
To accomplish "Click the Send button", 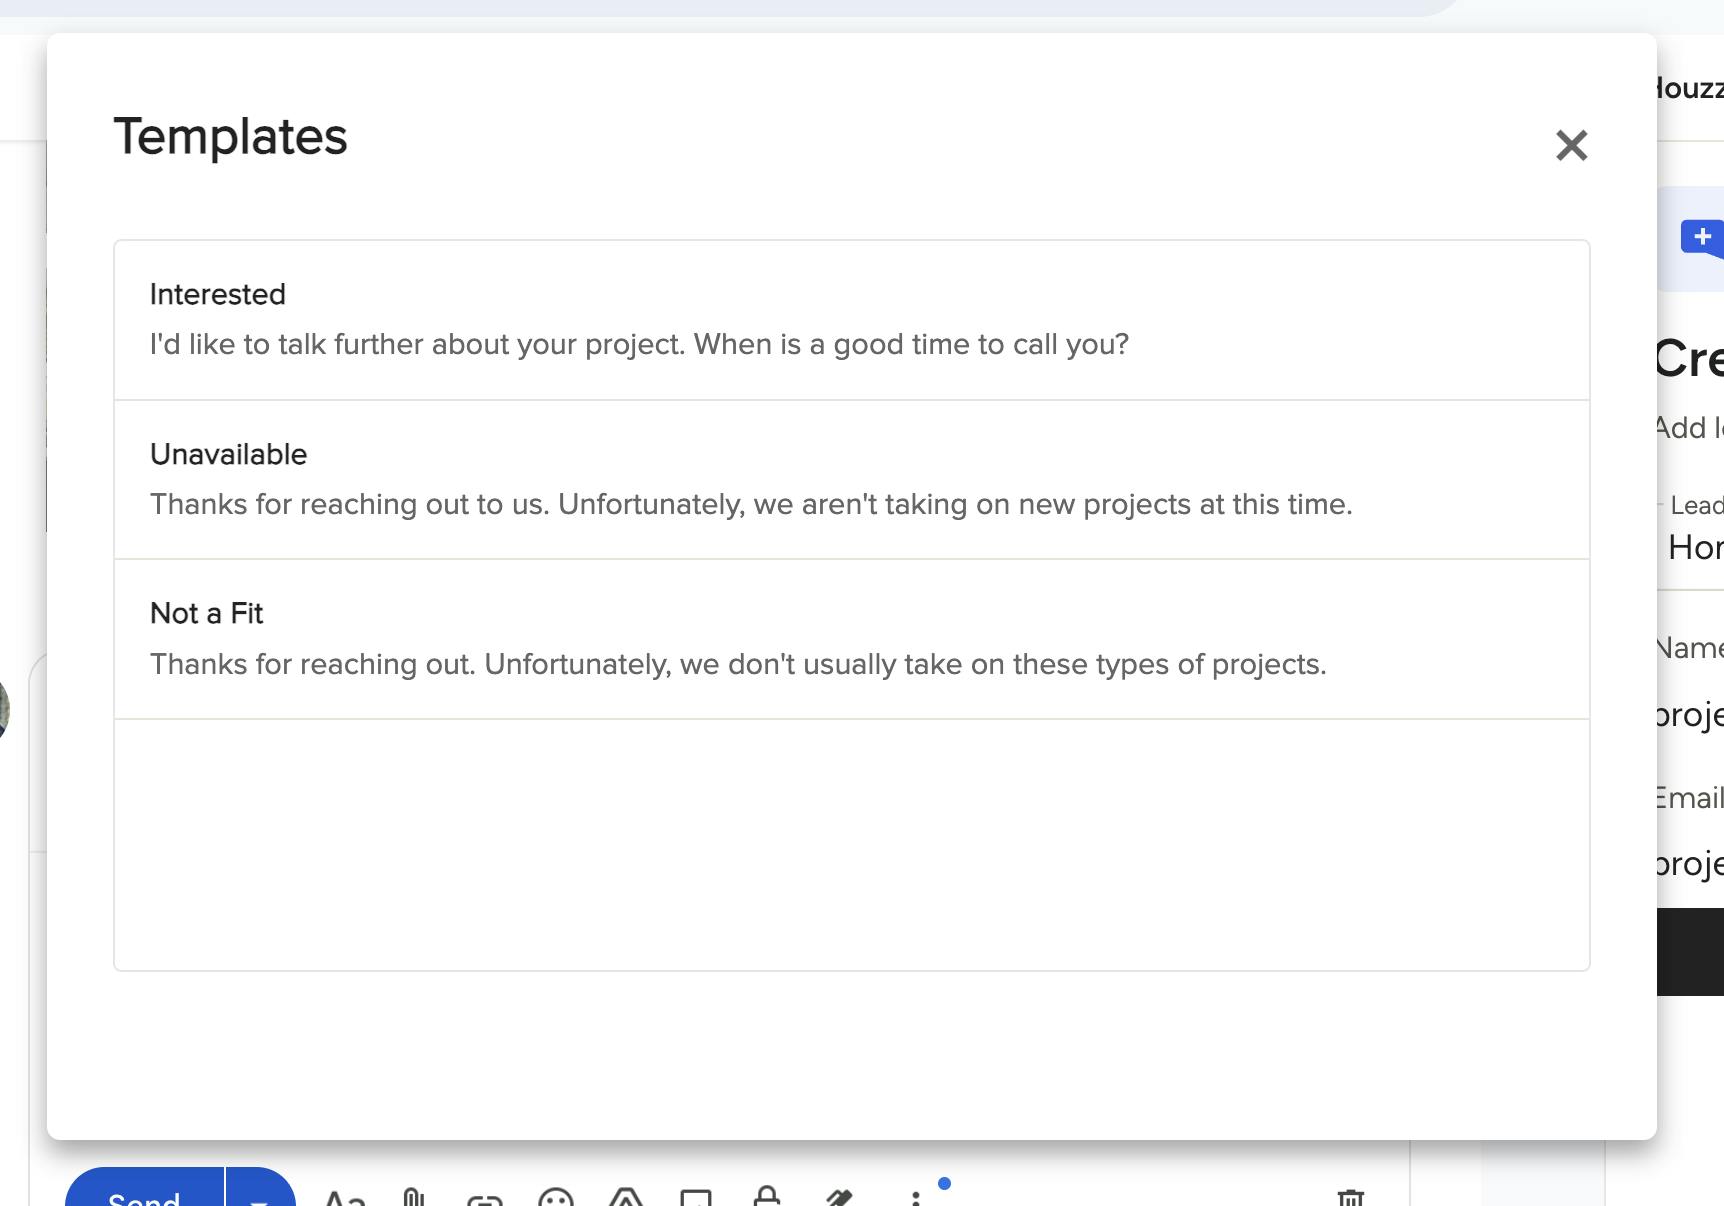I will coord(145,1192).
